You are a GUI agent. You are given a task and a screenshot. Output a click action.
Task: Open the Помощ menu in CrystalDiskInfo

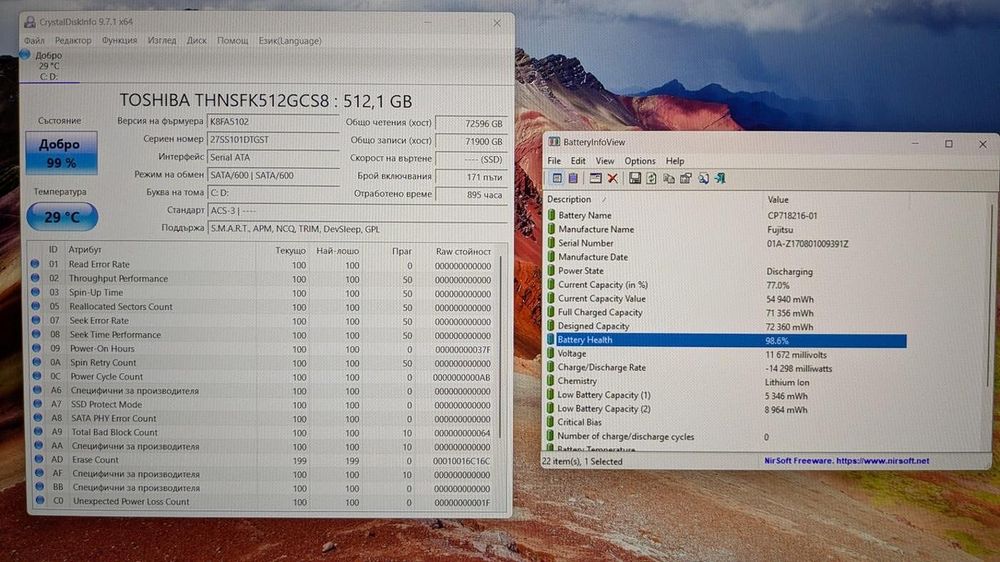[x=233, y=40]
